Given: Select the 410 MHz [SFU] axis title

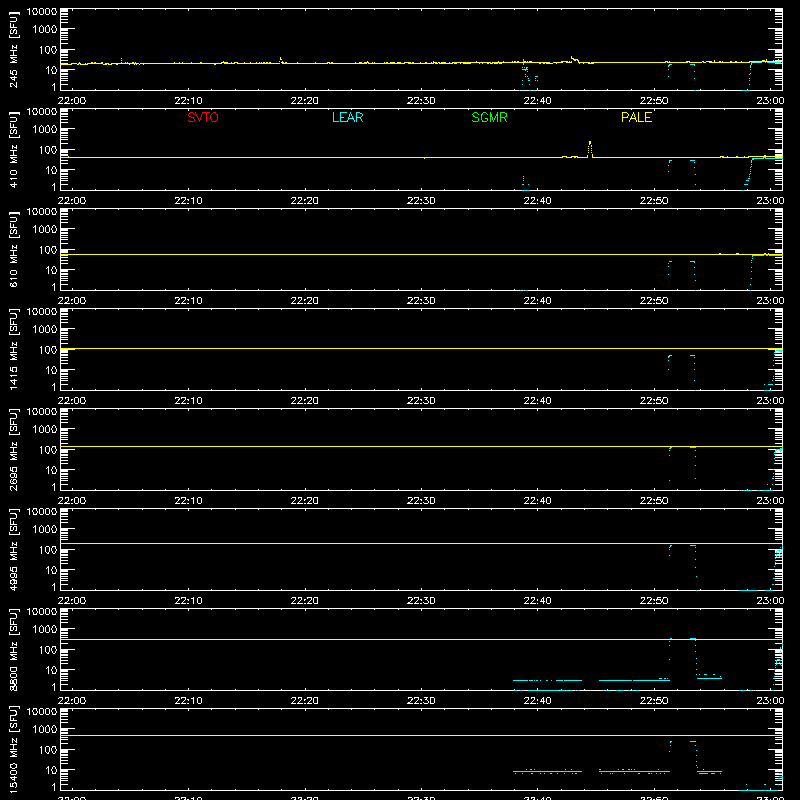Looking at the screenshot, I should click(x=14, y=149).
